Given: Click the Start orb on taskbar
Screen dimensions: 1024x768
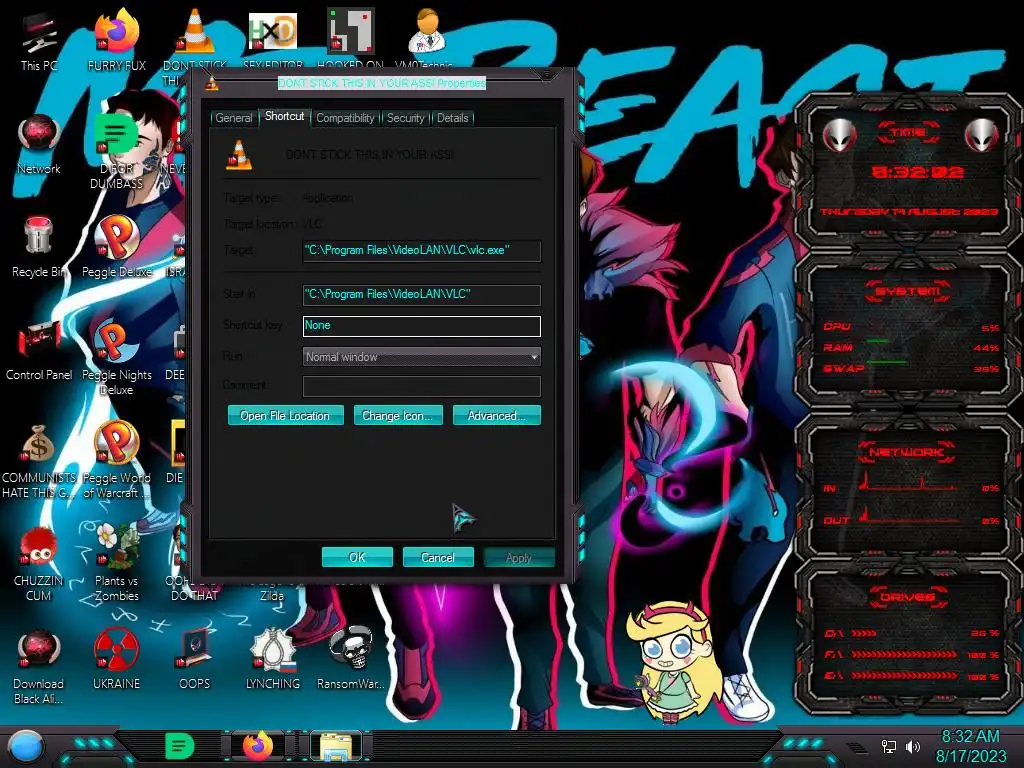Looking at the screenshot, I should (x=25, y=746).
